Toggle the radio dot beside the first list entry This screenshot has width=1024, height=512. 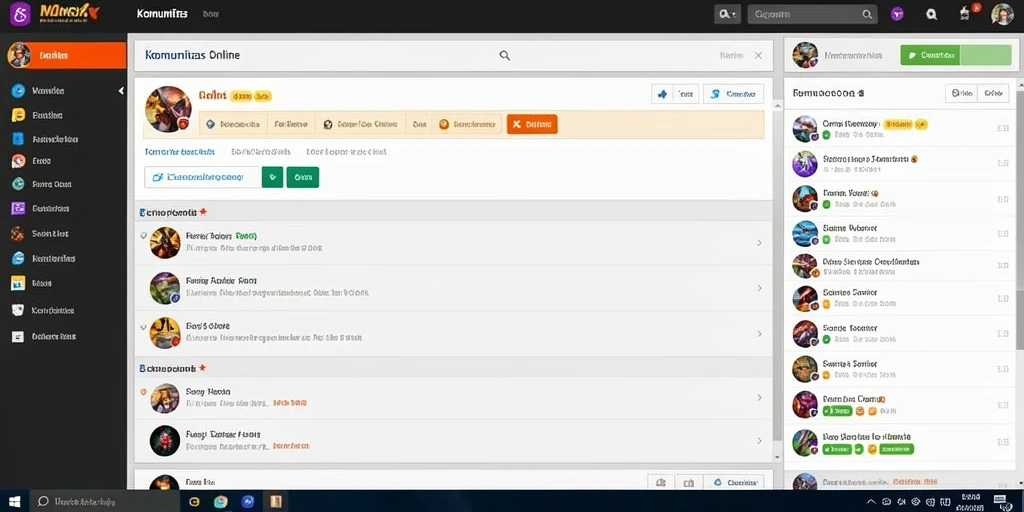(143, 235)
